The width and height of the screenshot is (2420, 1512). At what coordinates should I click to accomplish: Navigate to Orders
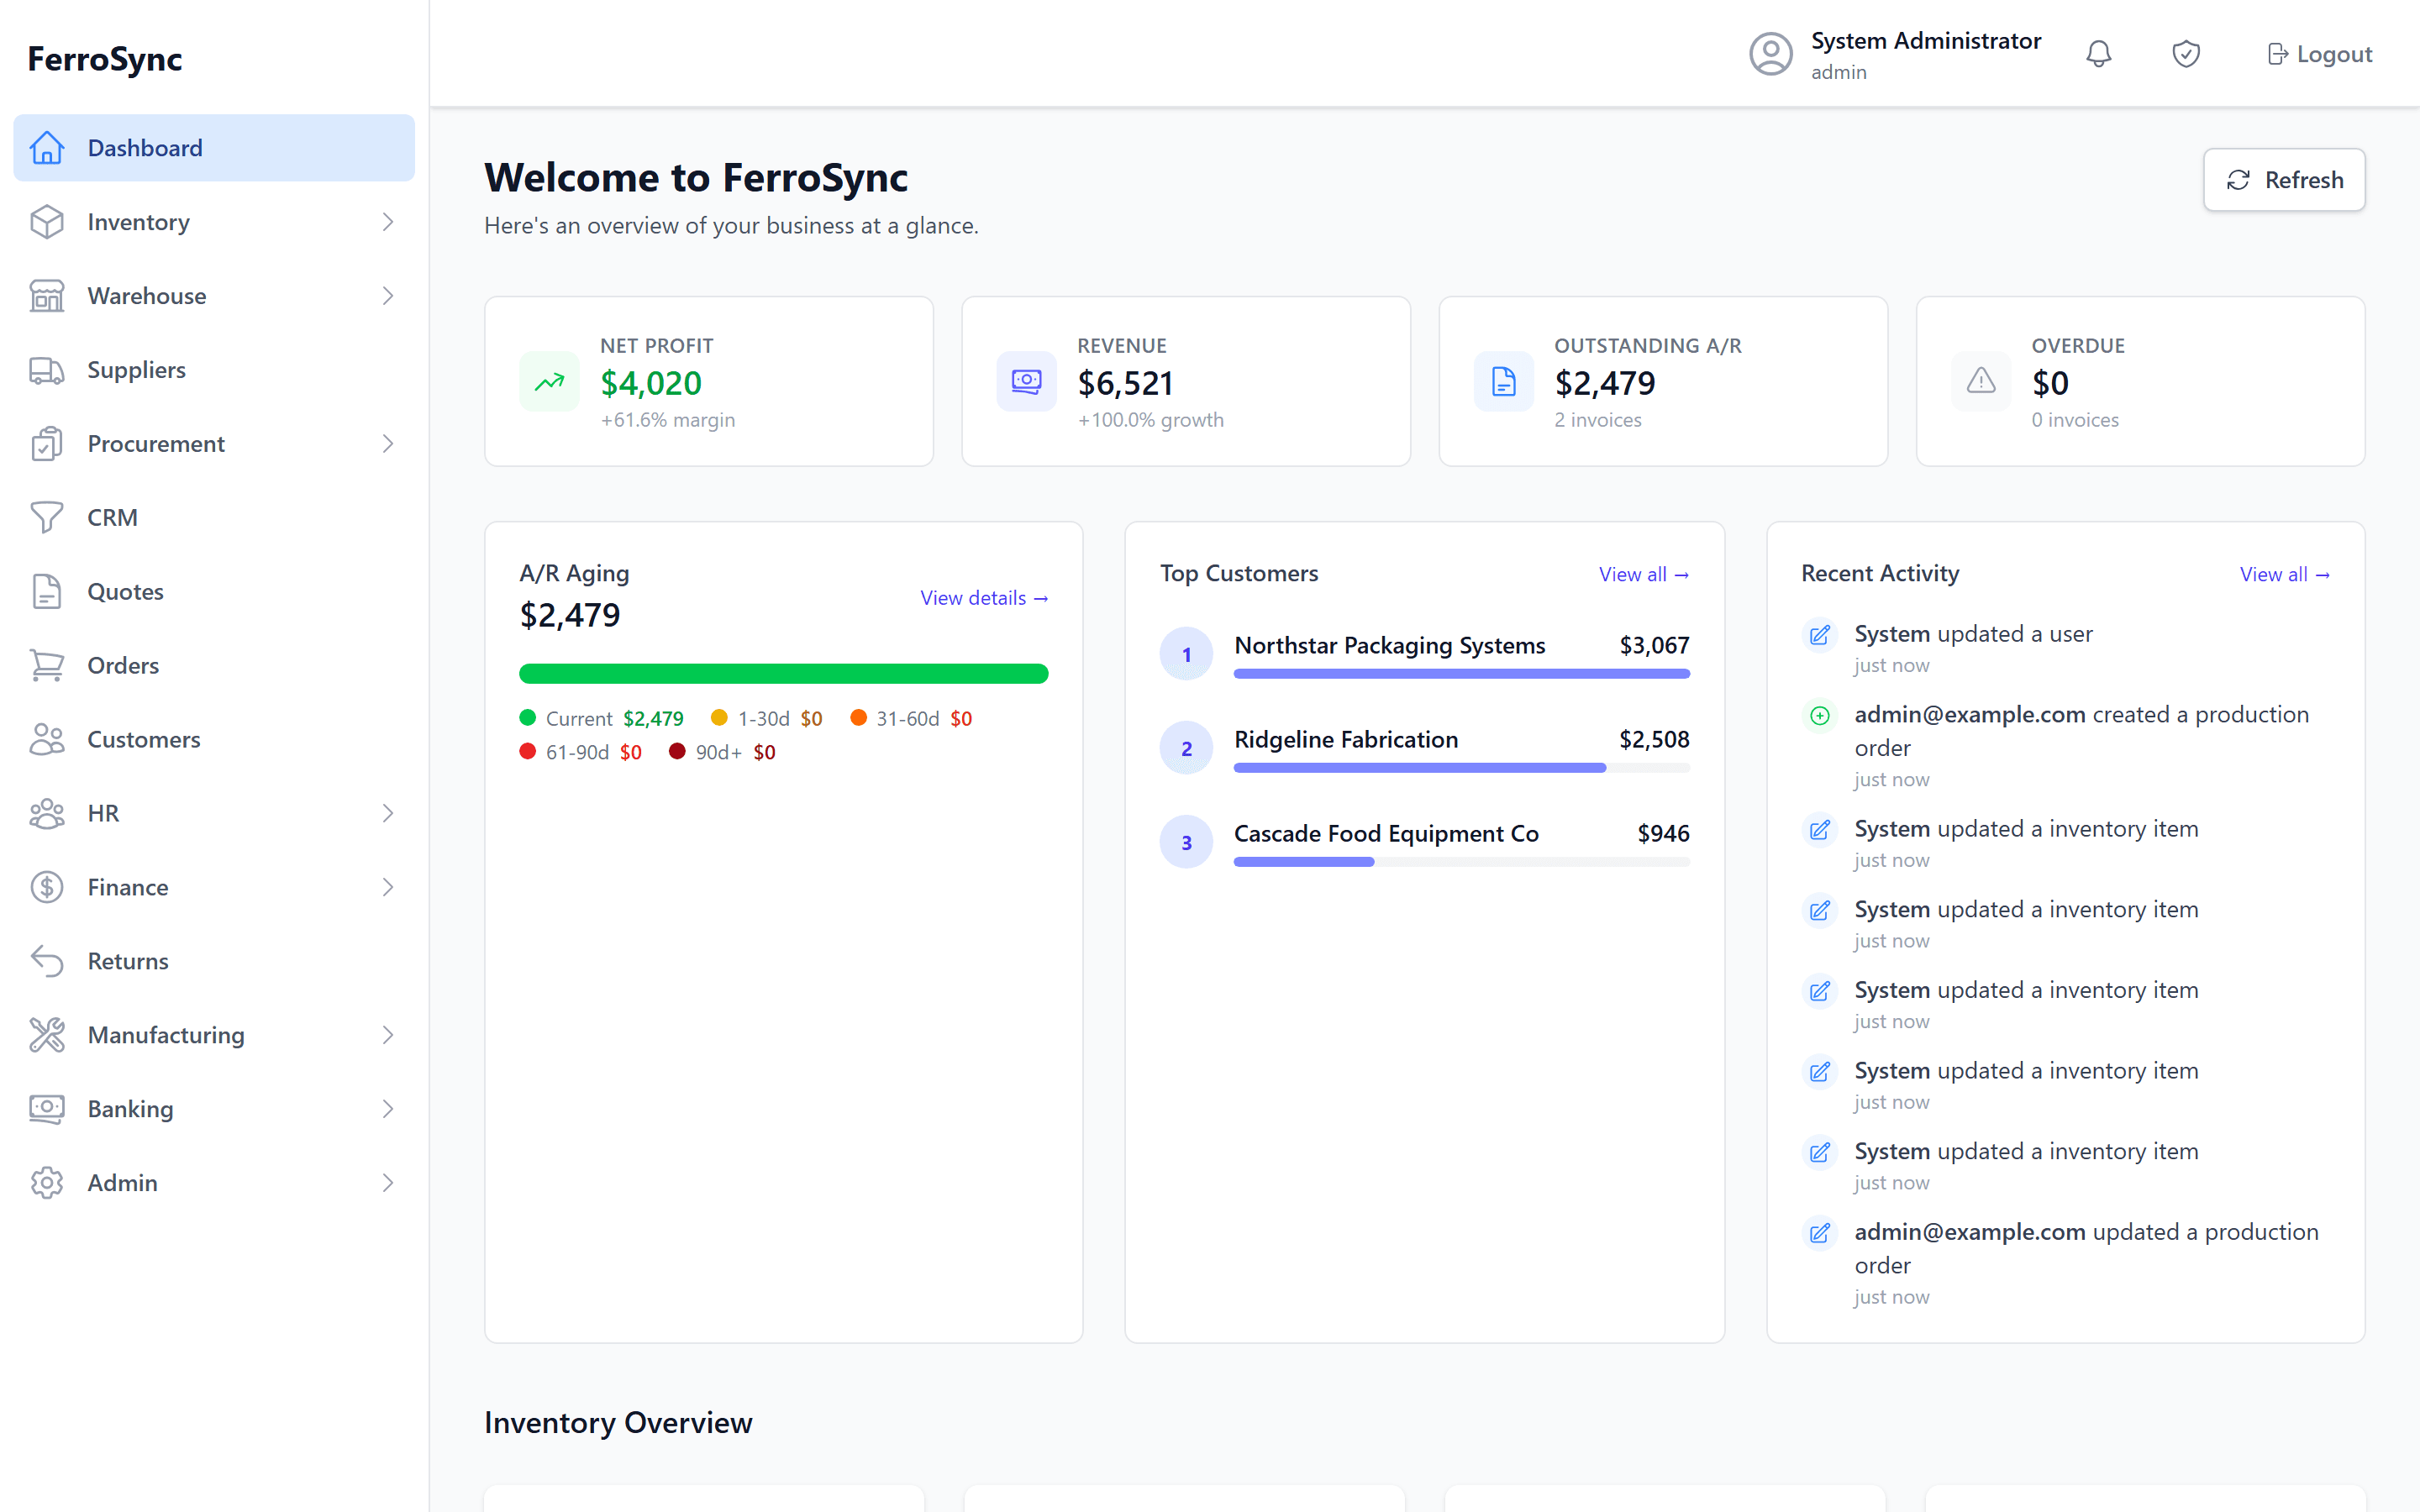[x=214, y=666]
